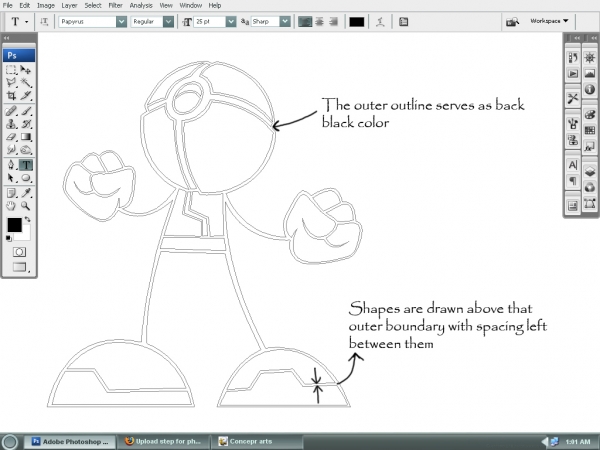Select the Slice tool
This screenshot has height=450, width=600.
pos(26,95)
